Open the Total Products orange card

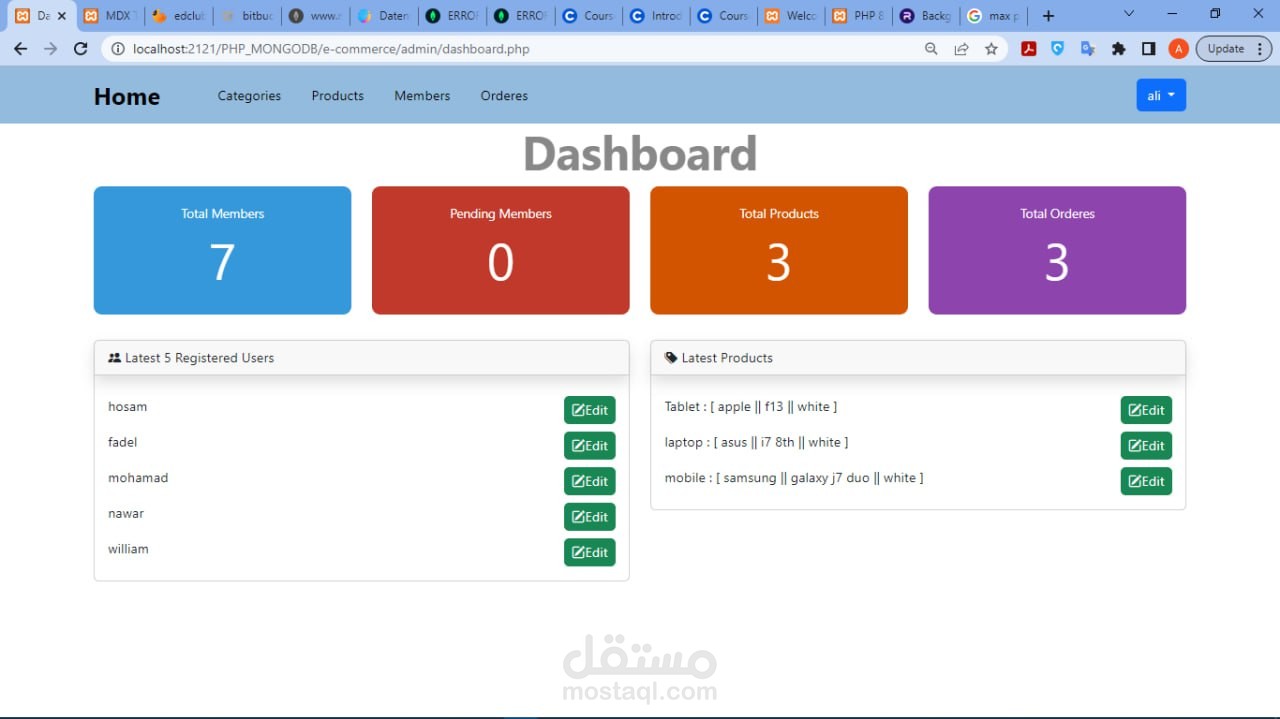pyautogui.click(x=779, y=250)
